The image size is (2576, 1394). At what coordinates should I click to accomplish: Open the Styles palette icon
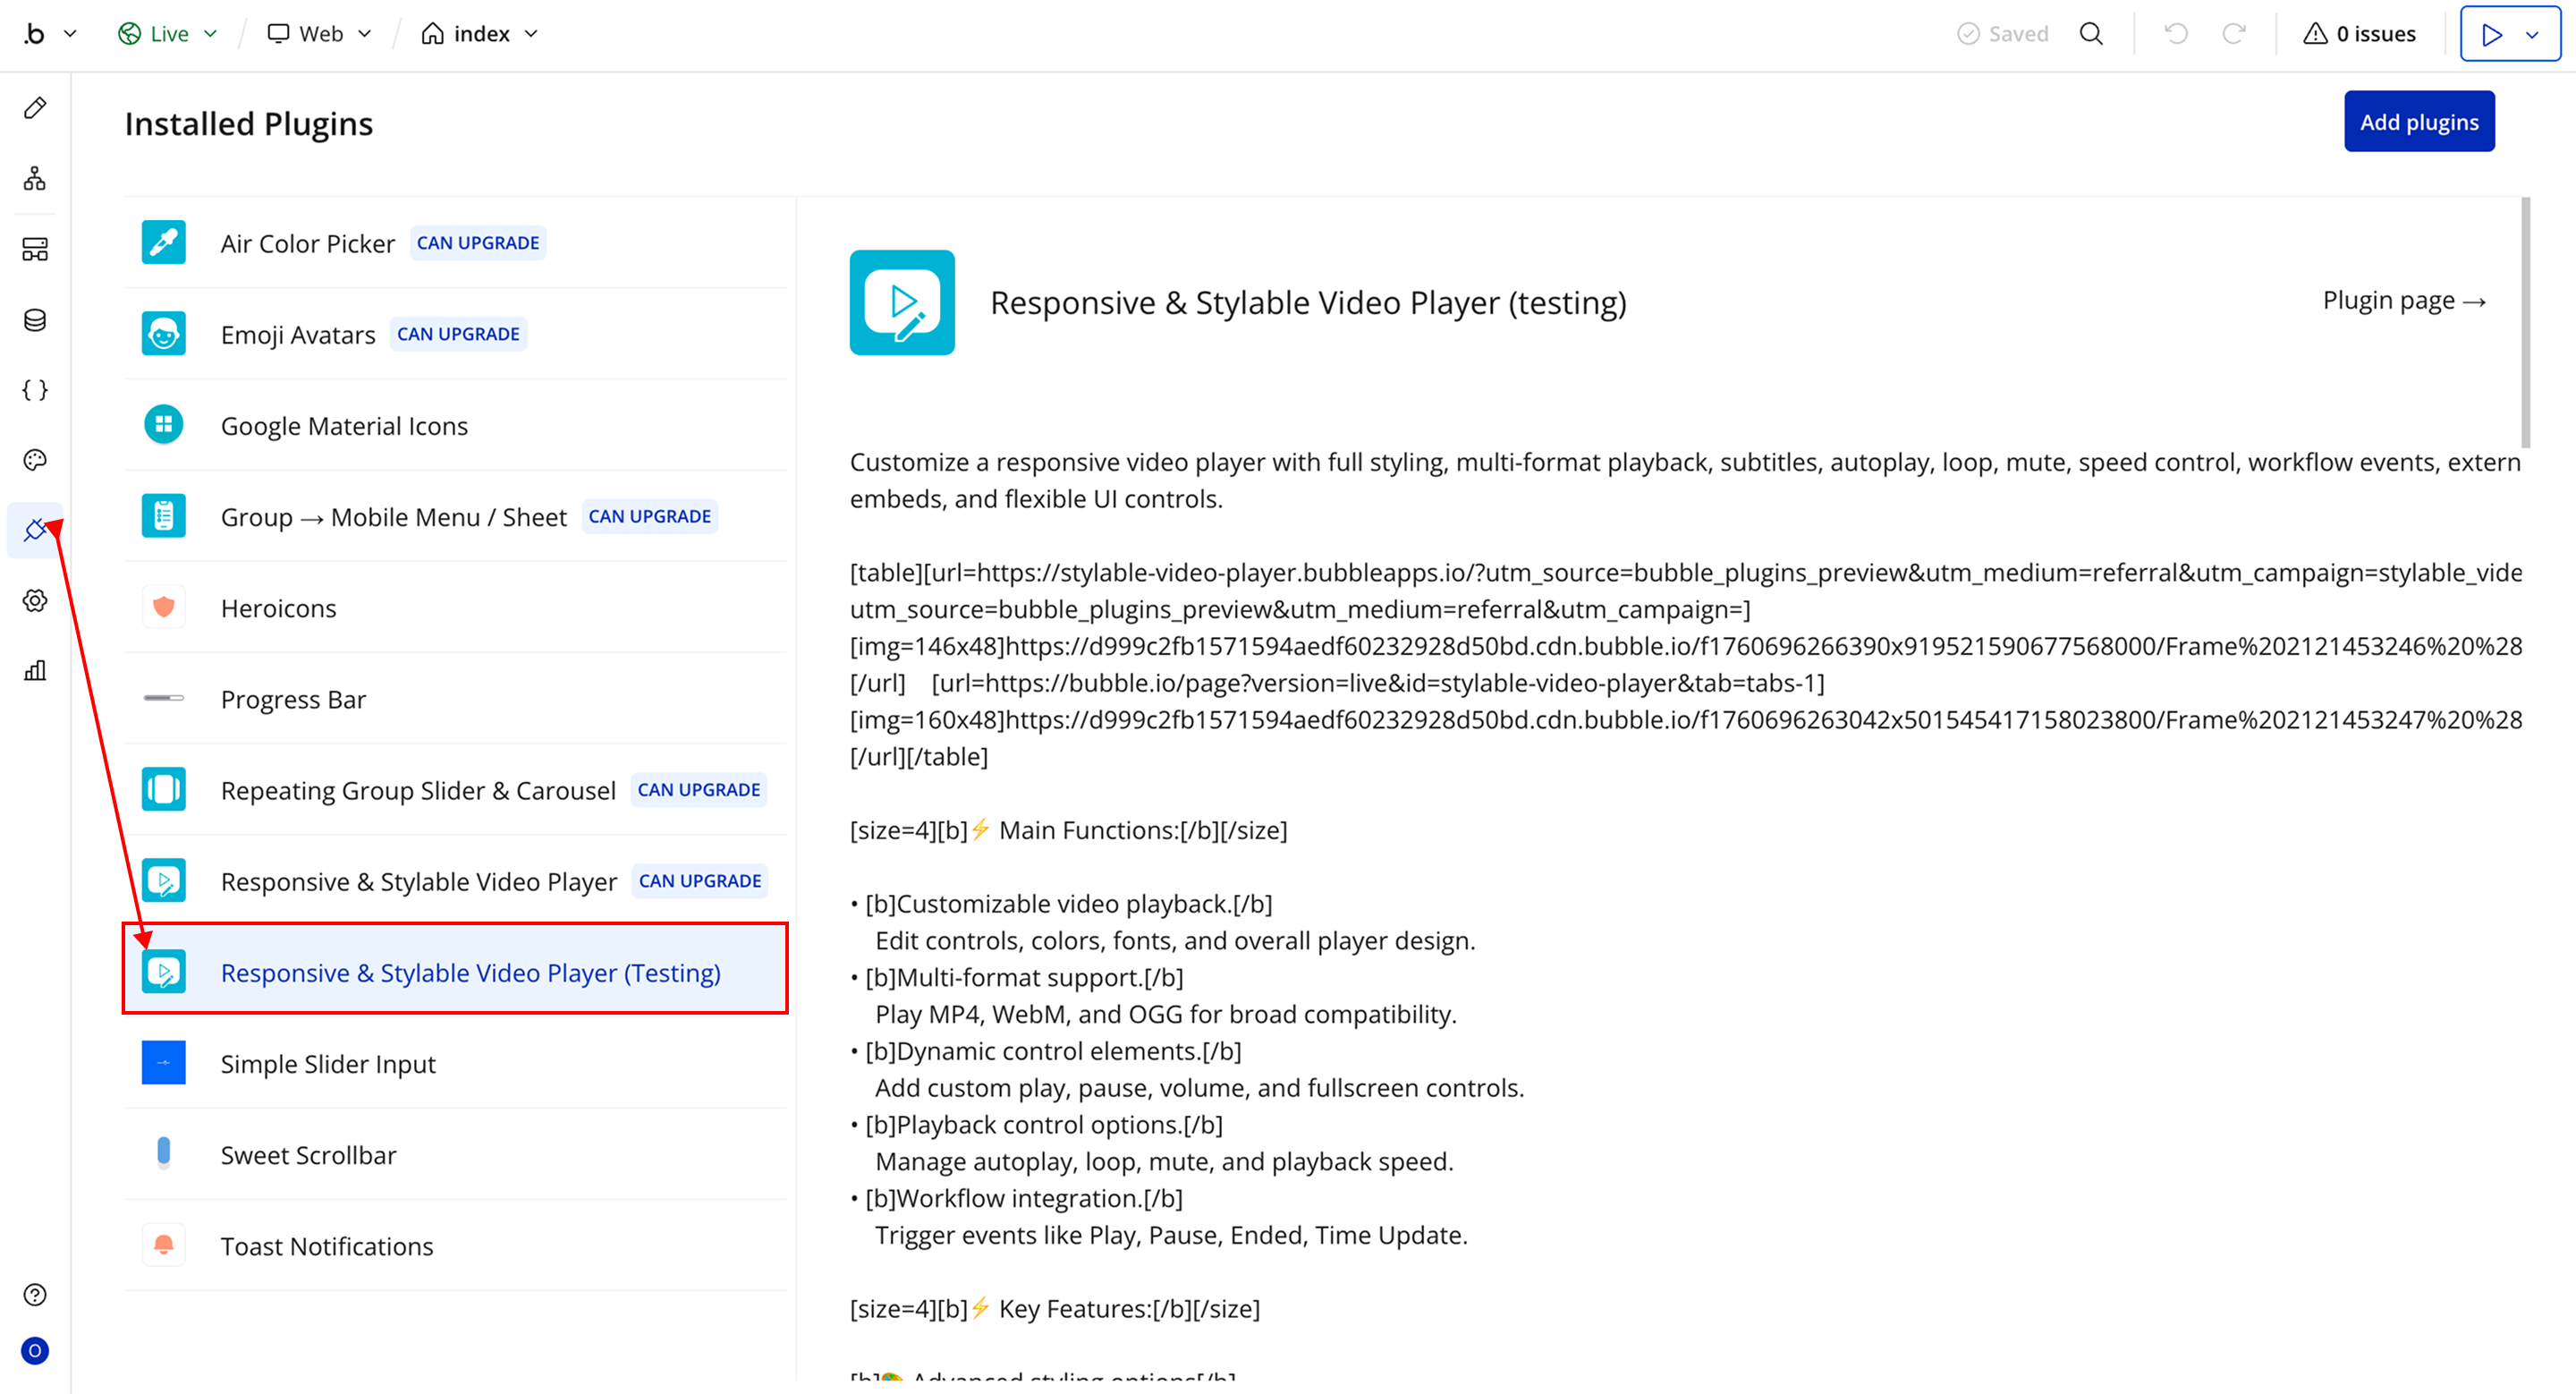coord(35,460)
